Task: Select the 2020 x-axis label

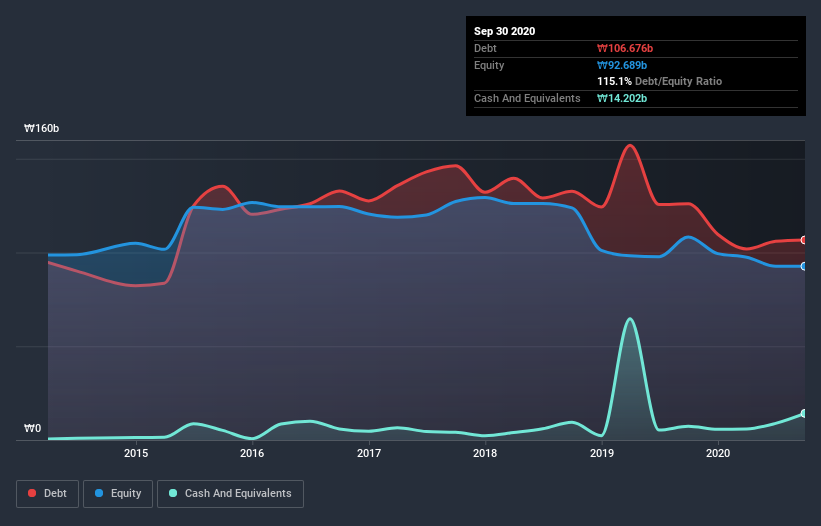Action: [718, 453]
